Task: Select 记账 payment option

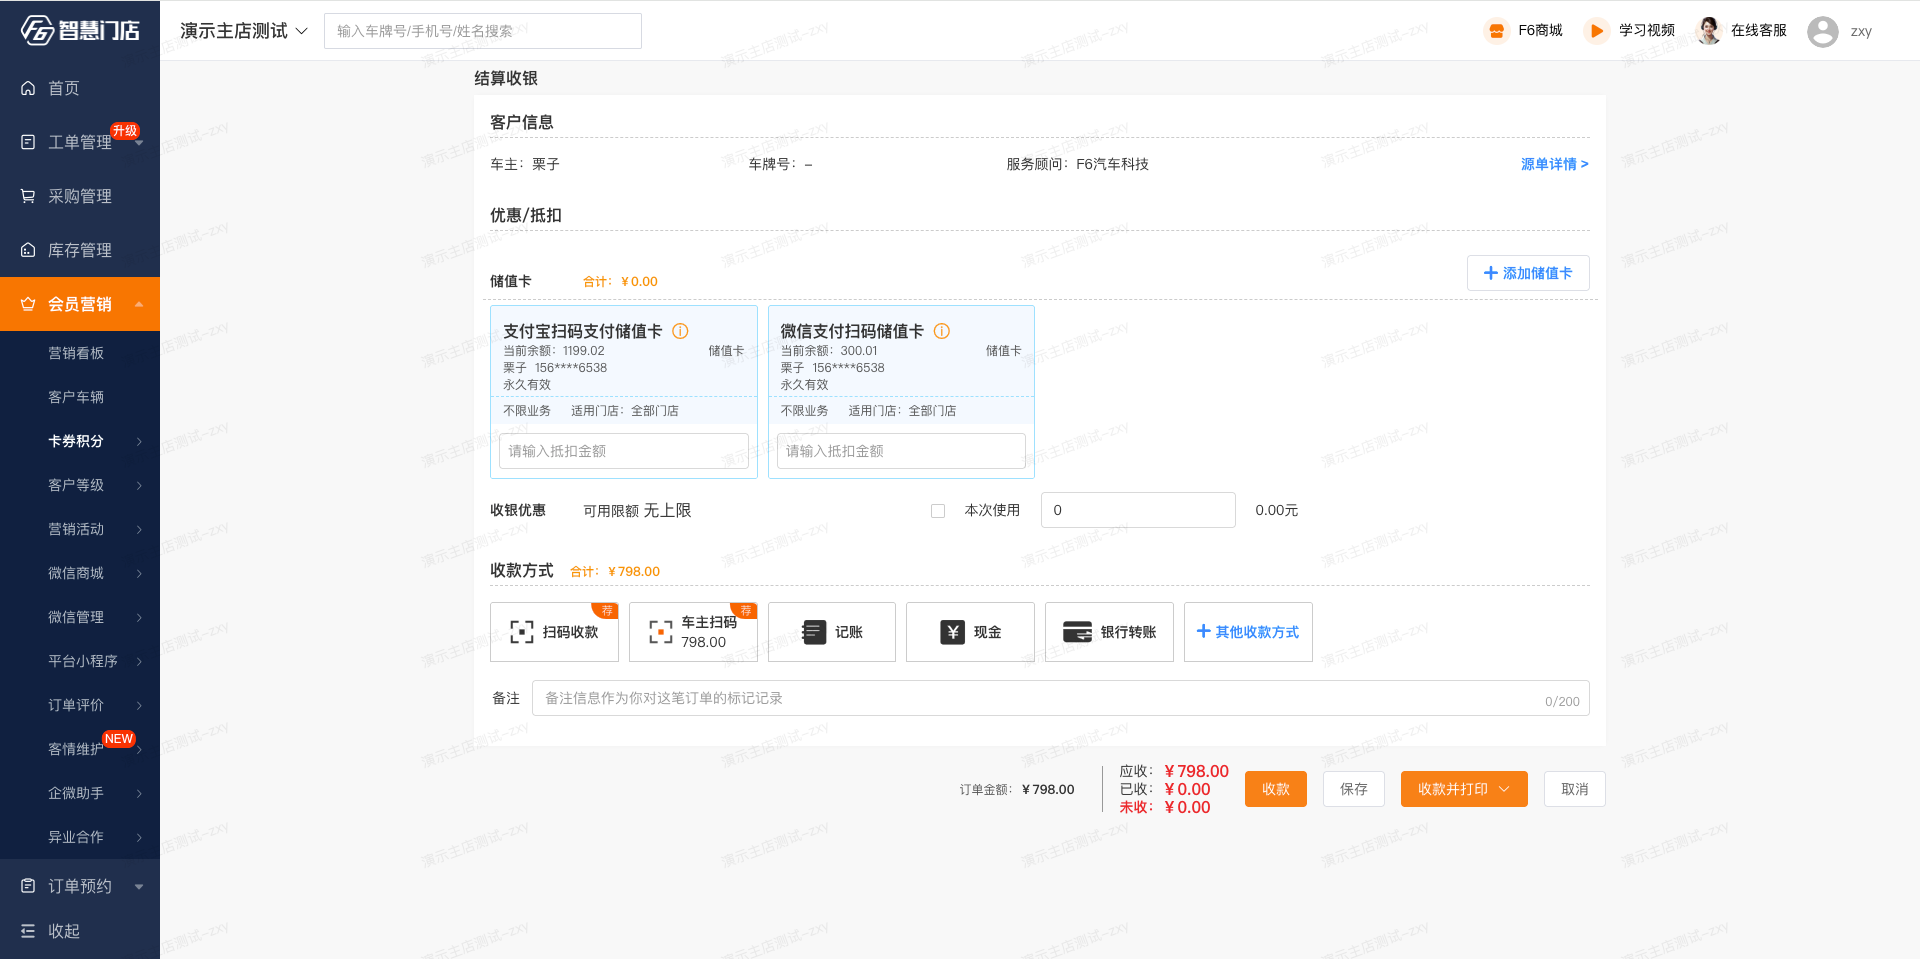Action: (x=831, y=632)
